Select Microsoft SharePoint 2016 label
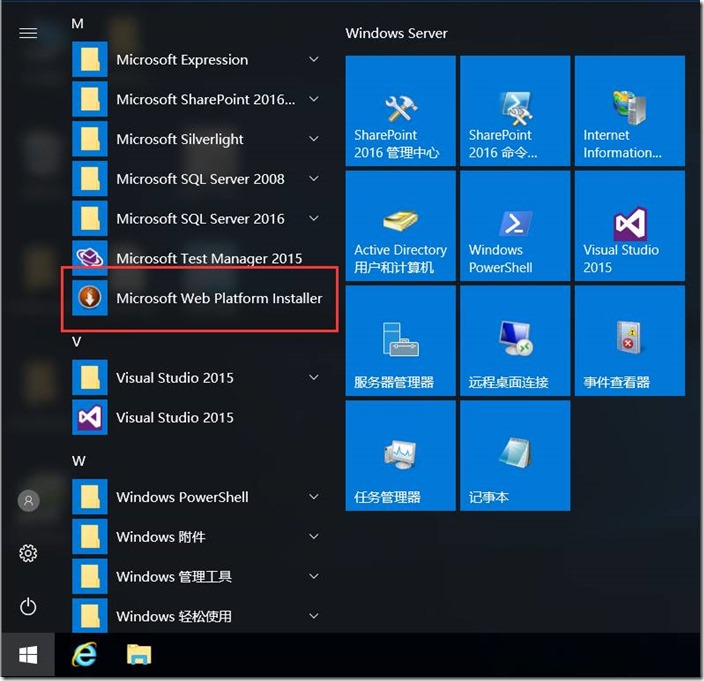This screenshot has height=681, width=704. click(x=206, y=99)
